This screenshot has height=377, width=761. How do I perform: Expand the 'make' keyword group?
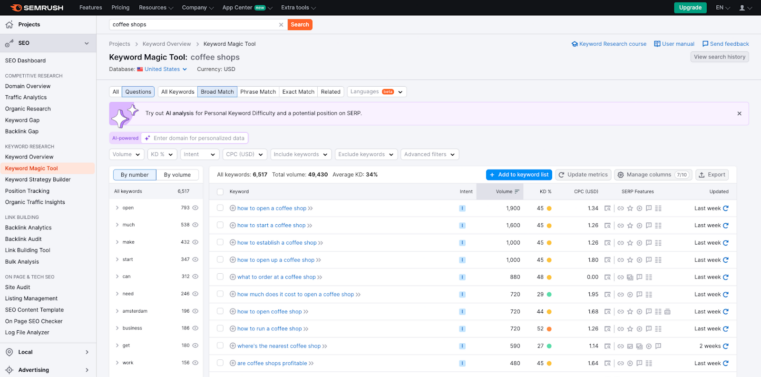coord(117,242)
